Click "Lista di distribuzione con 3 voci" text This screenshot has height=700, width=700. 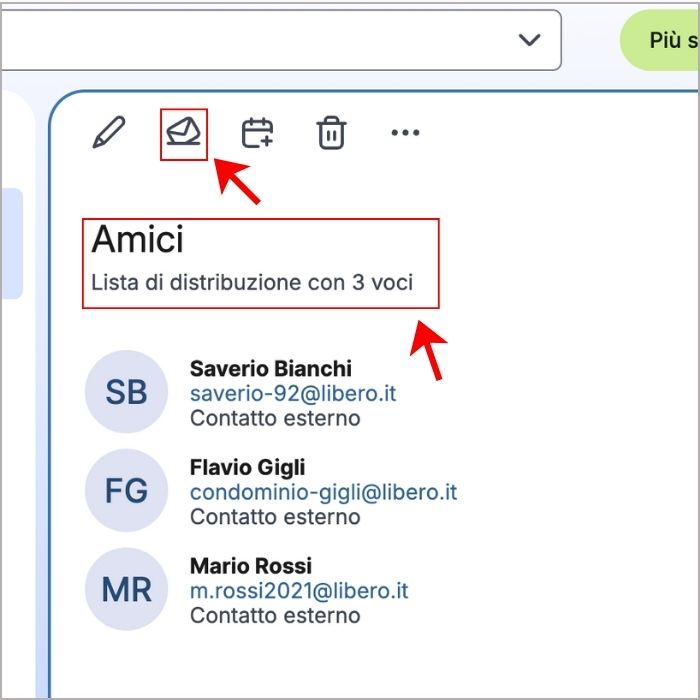[252, 282]
